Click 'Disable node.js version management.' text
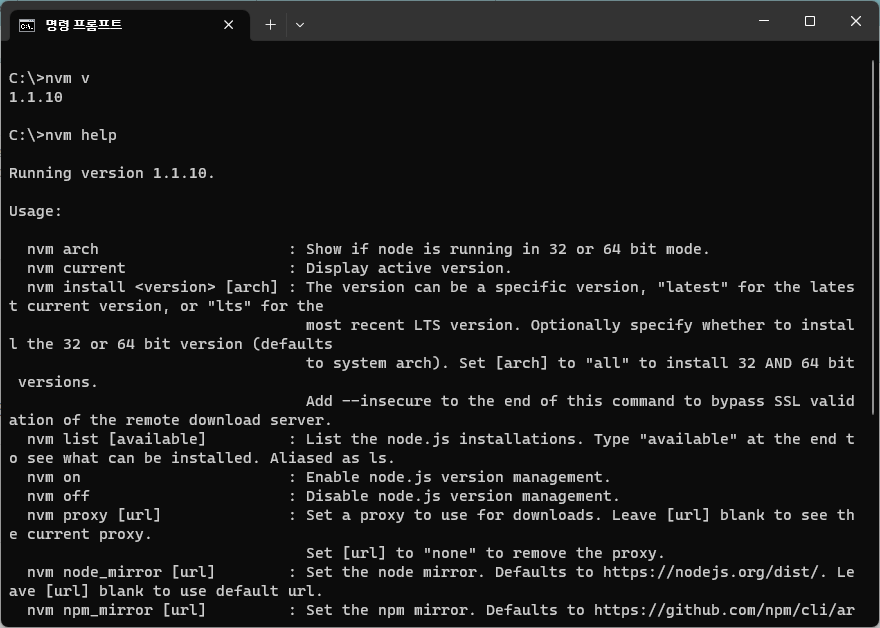880x628 pixels. (x=462, y=497)
